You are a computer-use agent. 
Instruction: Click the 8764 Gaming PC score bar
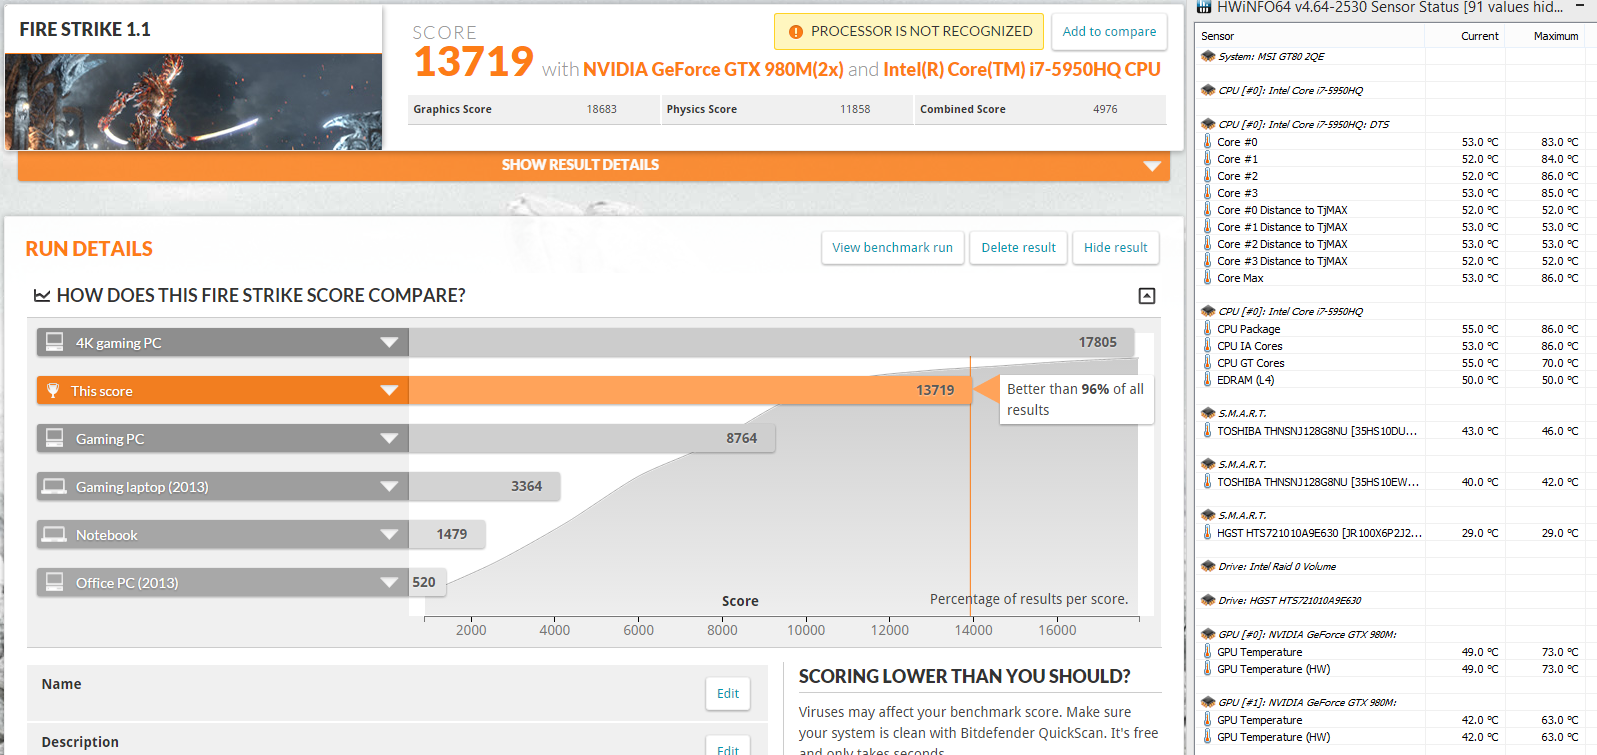592,439
